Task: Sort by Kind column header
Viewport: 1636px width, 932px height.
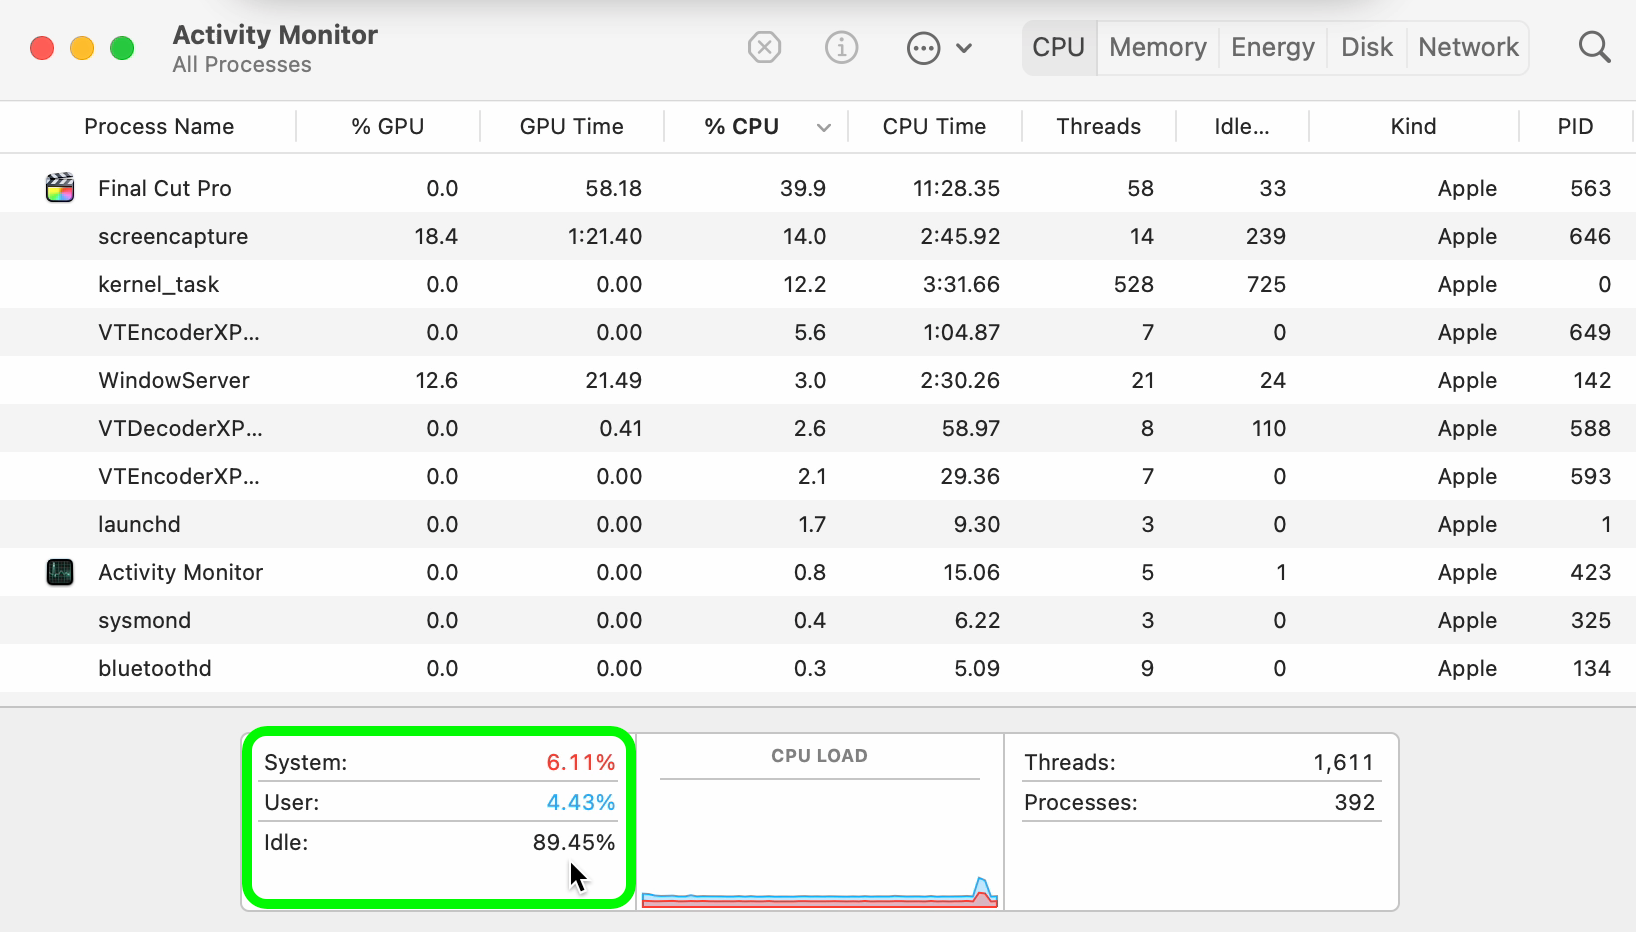Action: tap(1413, 127)
